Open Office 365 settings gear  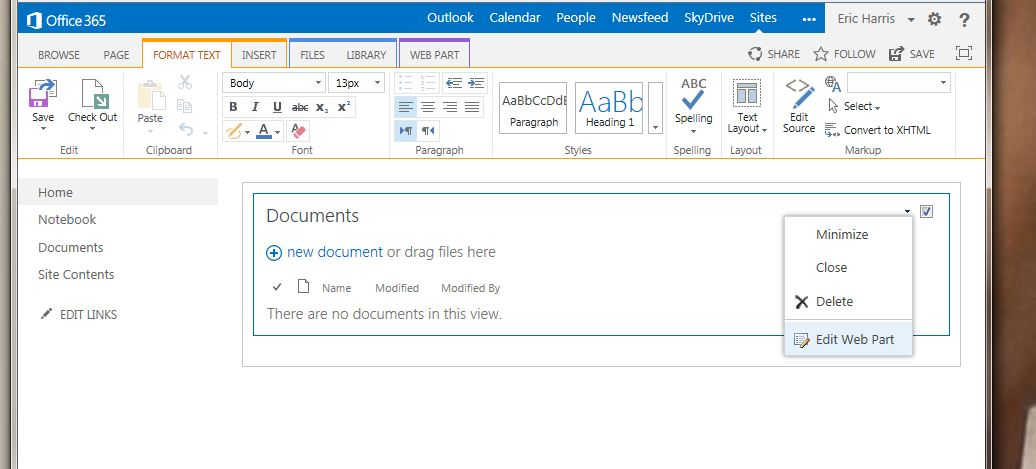coord(934,19)
